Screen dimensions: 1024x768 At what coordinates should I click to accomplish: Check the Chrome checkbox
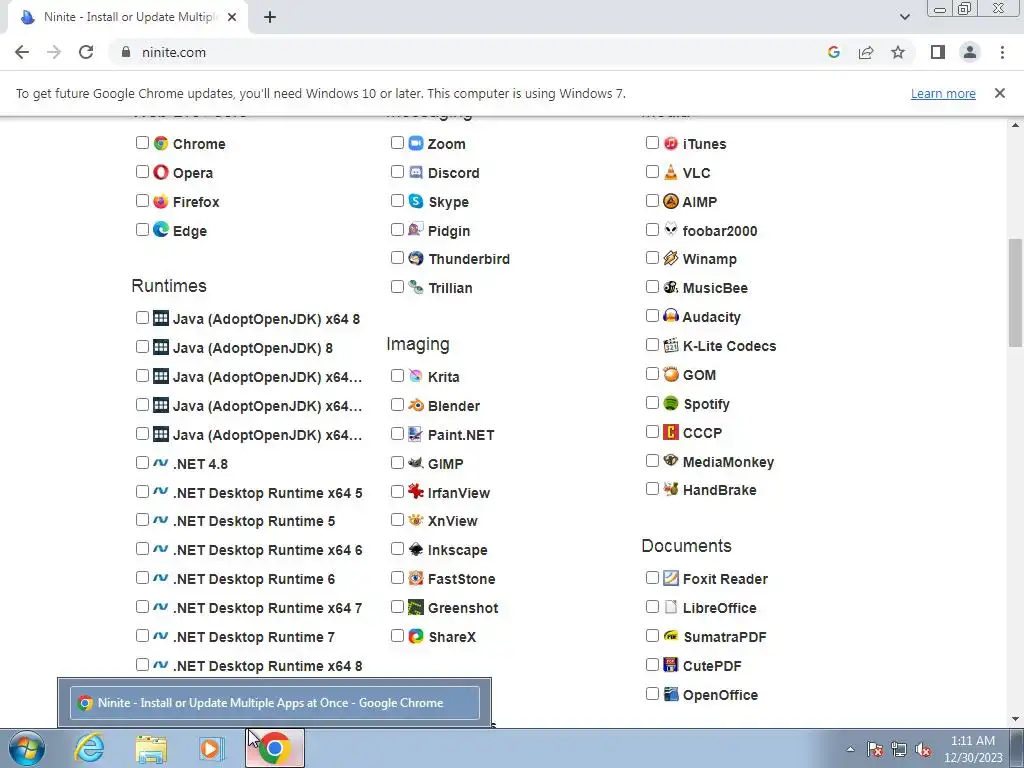142,142
